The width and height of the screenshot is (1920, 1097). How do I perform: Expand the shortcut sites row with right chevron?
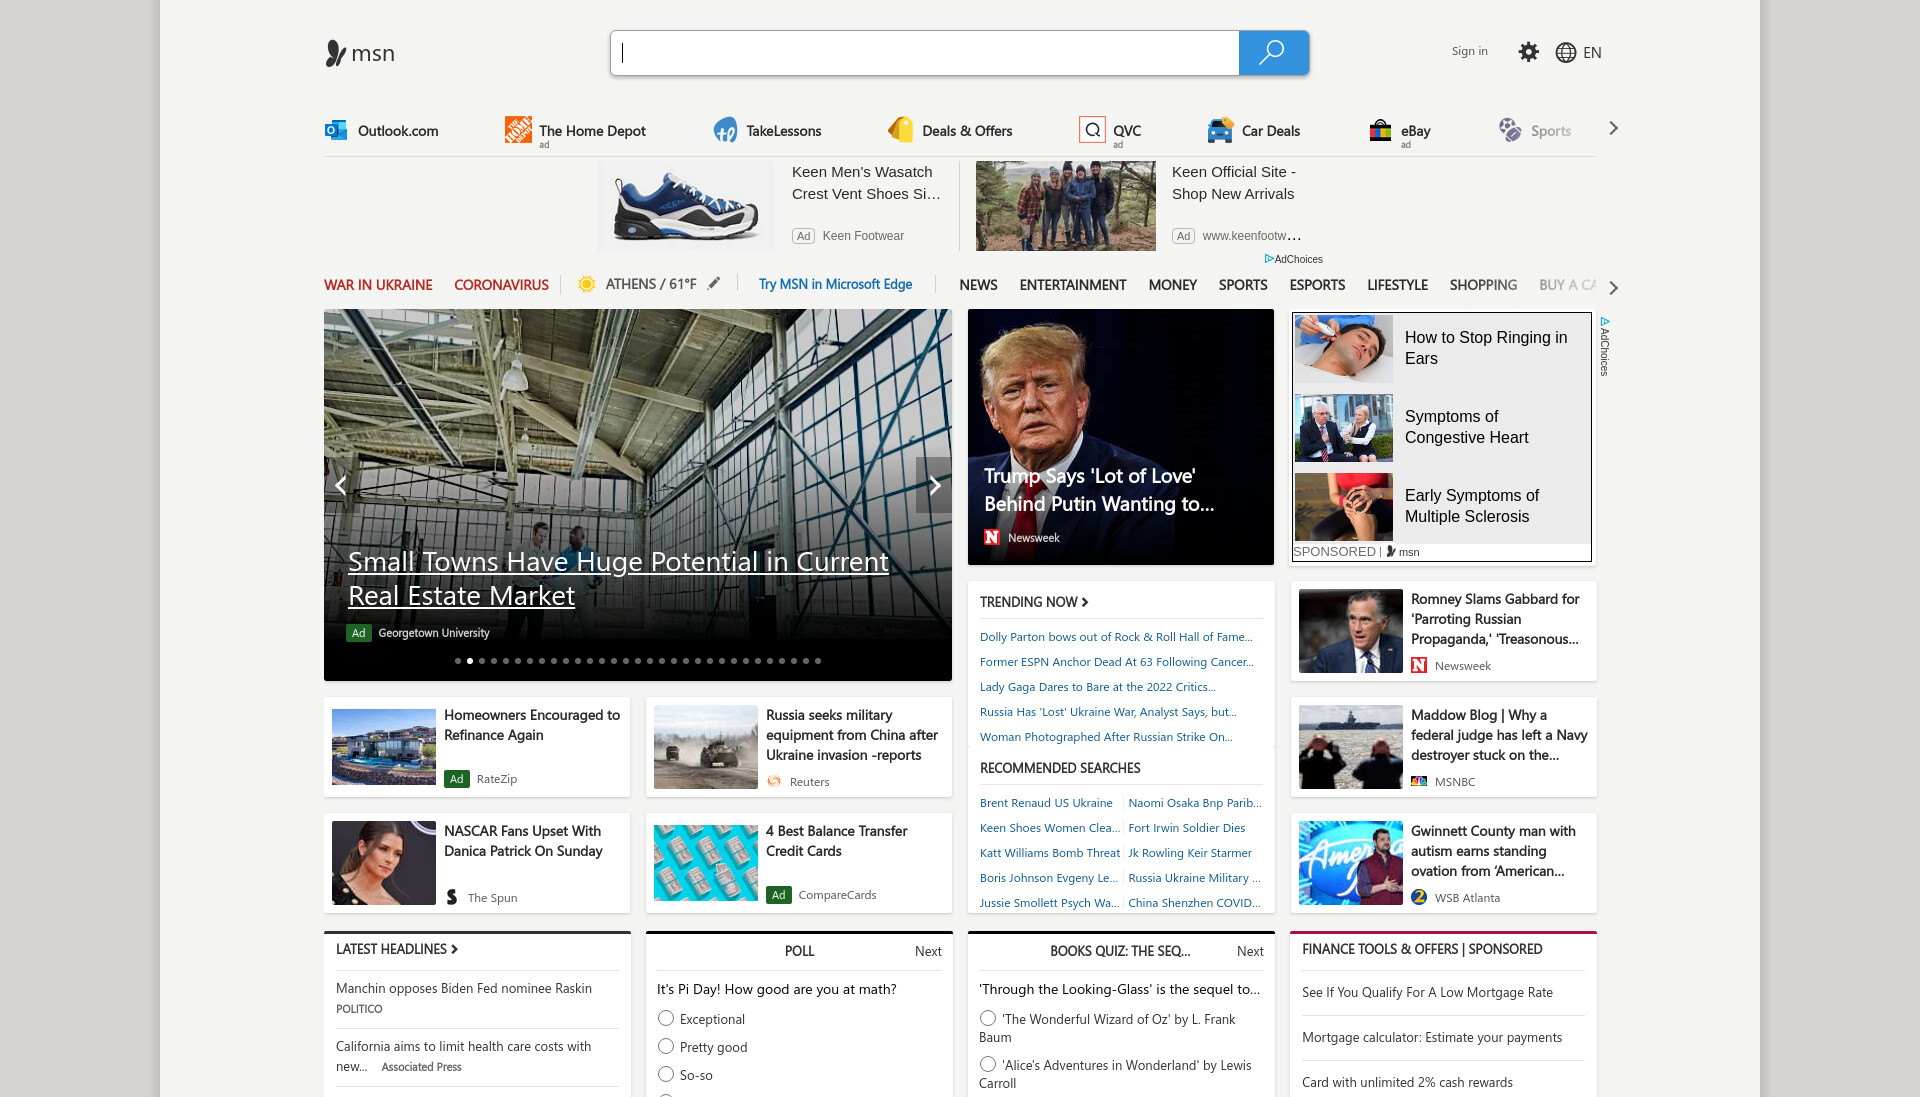point(1613,129)
